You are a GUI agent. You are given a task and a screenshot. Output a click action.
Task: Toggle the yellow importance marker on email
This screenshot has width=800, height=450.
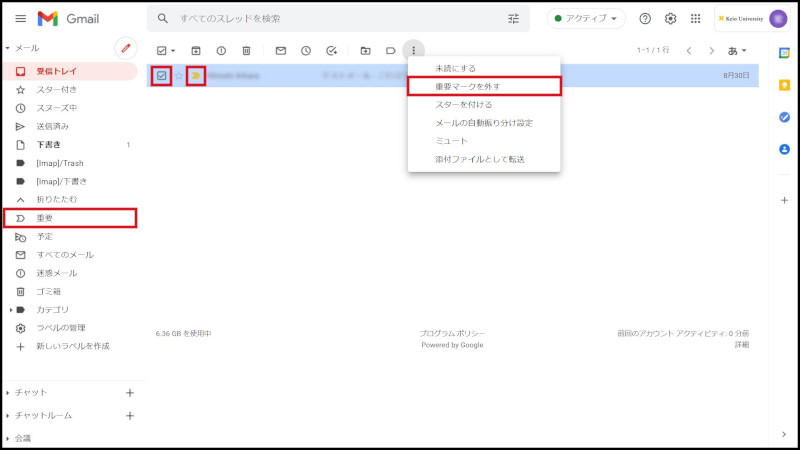196,75
